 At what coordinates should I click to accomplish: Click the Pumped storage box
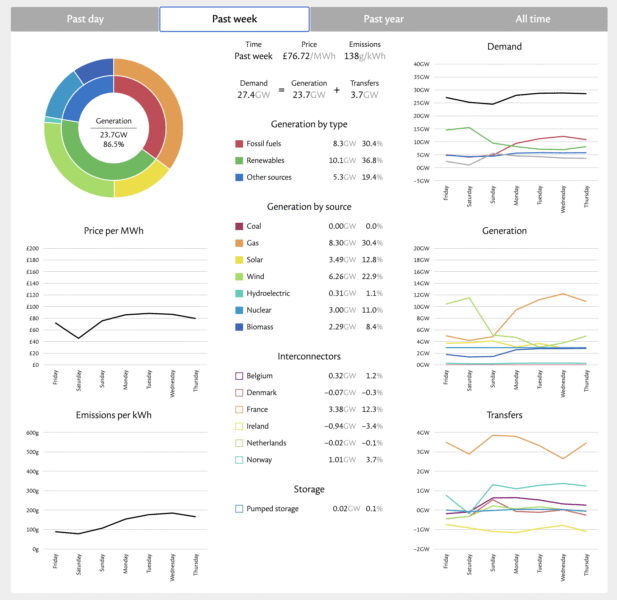tap(239, 508)
